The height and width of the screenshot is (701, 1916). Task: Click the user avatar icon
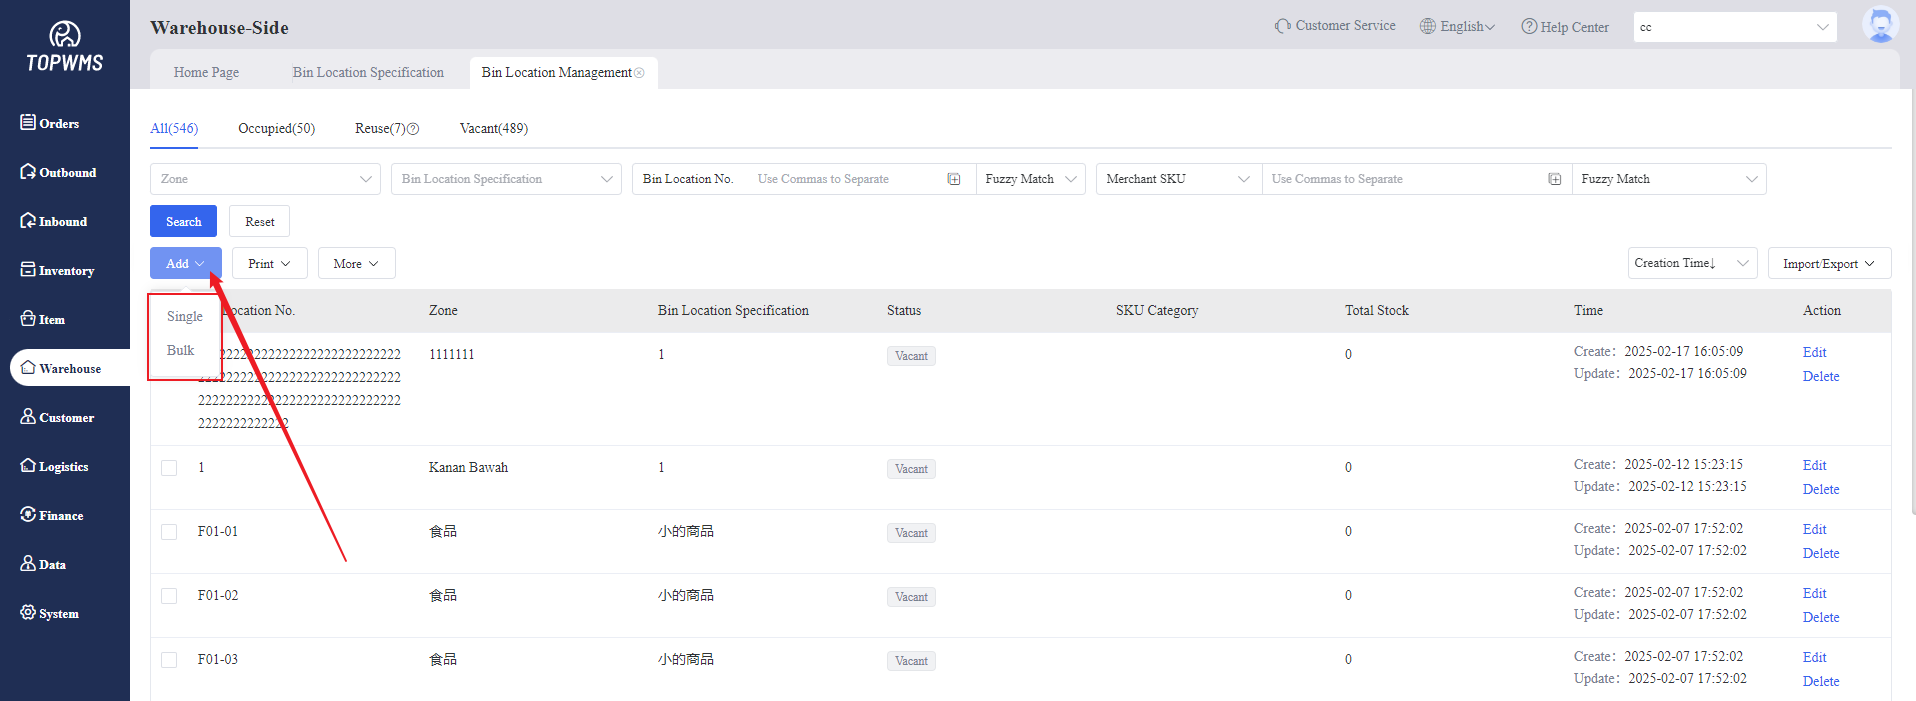pos(1879,25)
